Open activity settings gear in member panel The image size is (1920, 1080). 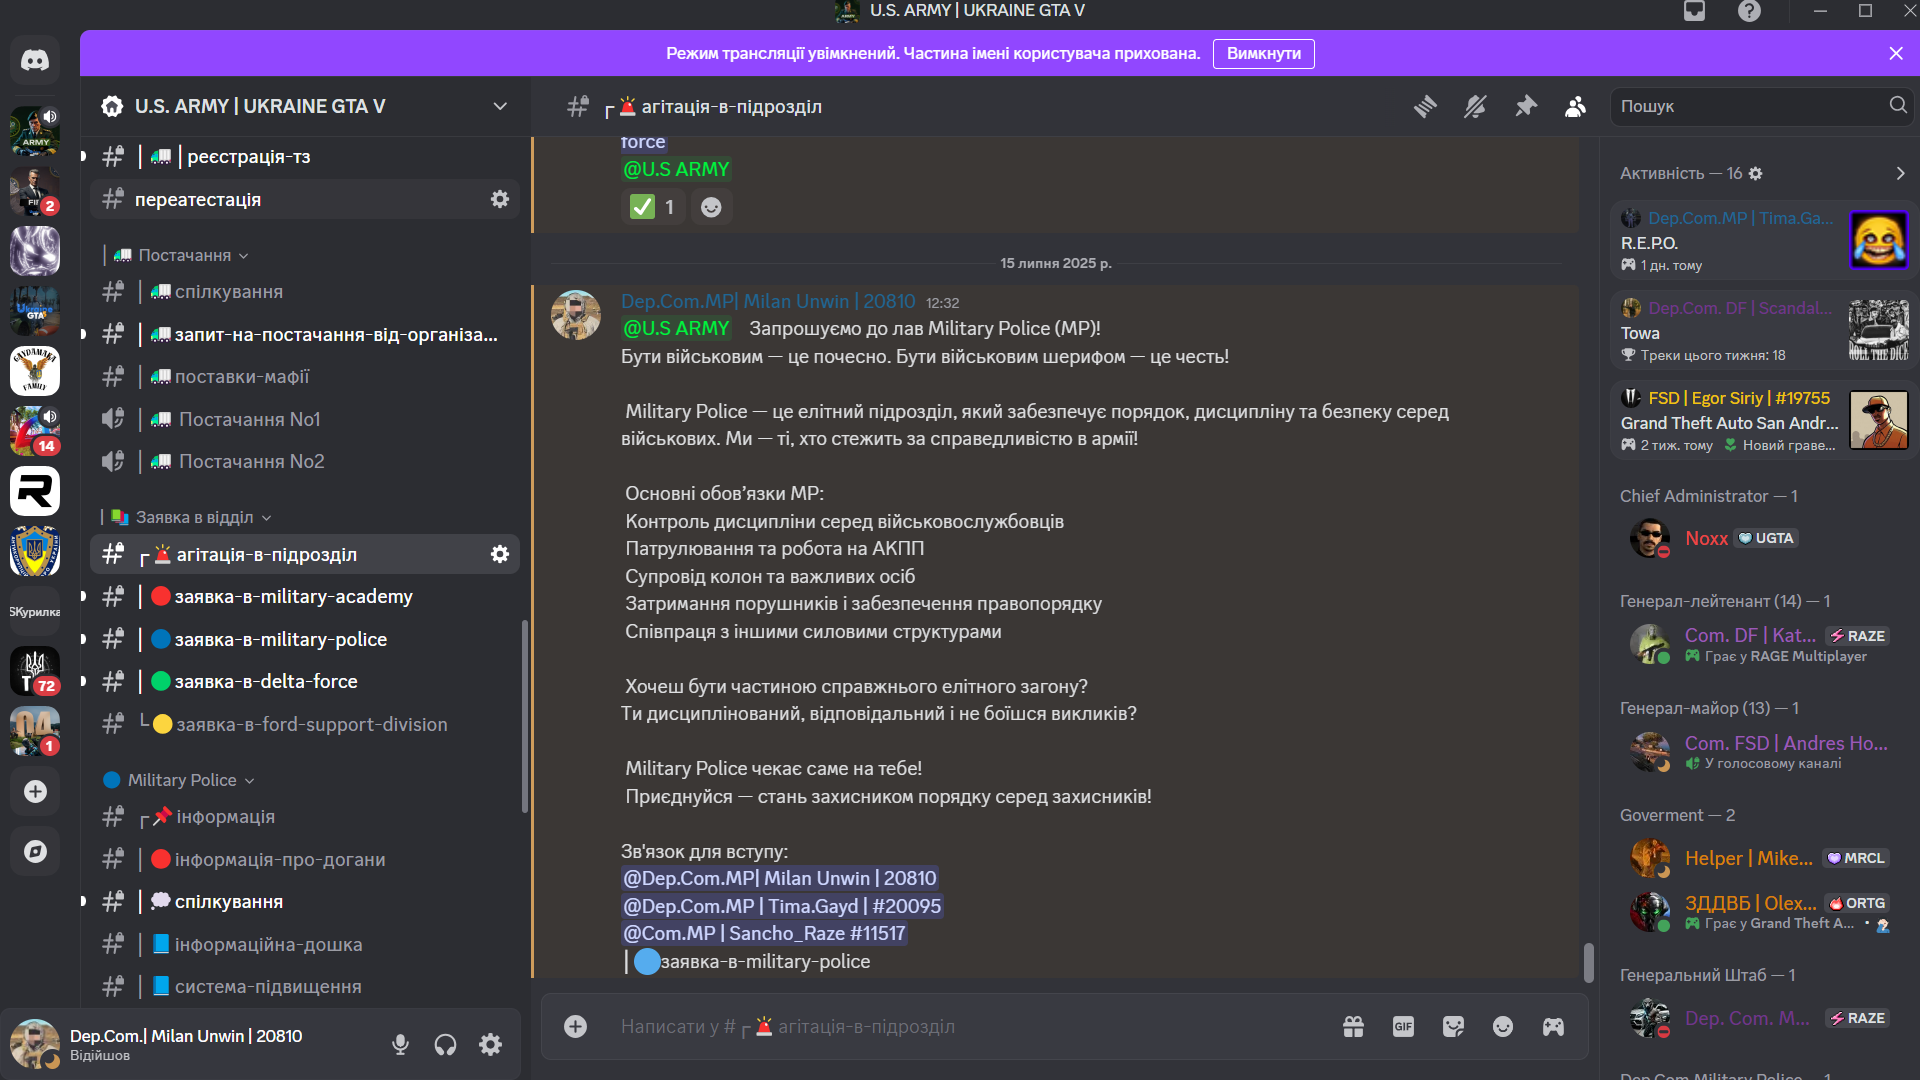click(x=1755, y=173)
